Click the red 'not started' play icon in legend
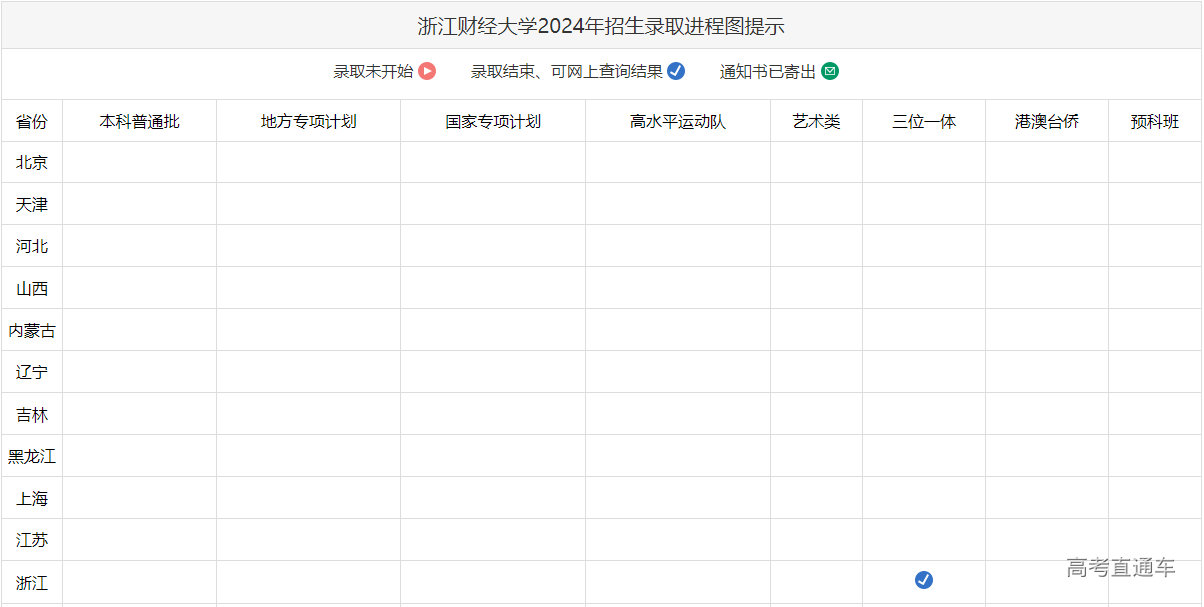Screen dimensions: 1204x607 pyautogui.click(x=427, y=71)
